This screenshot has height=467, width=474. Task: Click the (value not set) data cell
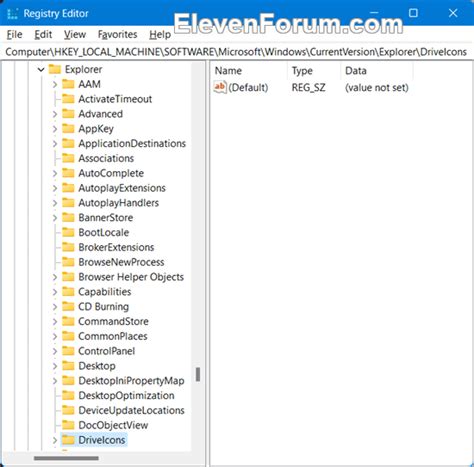point(377,88)
